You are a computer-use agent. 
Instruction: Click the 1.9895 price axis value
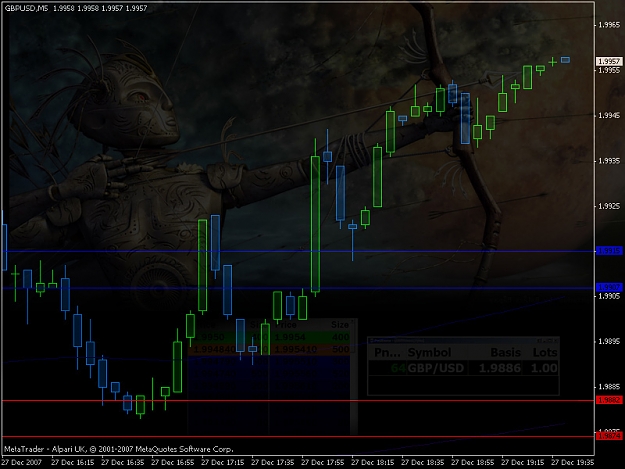click(609, 341)
